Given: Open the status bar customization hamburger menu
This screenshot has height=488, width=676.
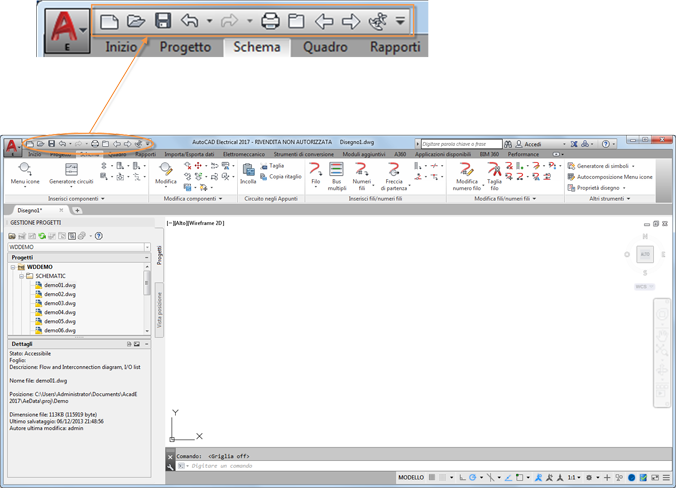Looking at the screenshot, I should point(666,477).
